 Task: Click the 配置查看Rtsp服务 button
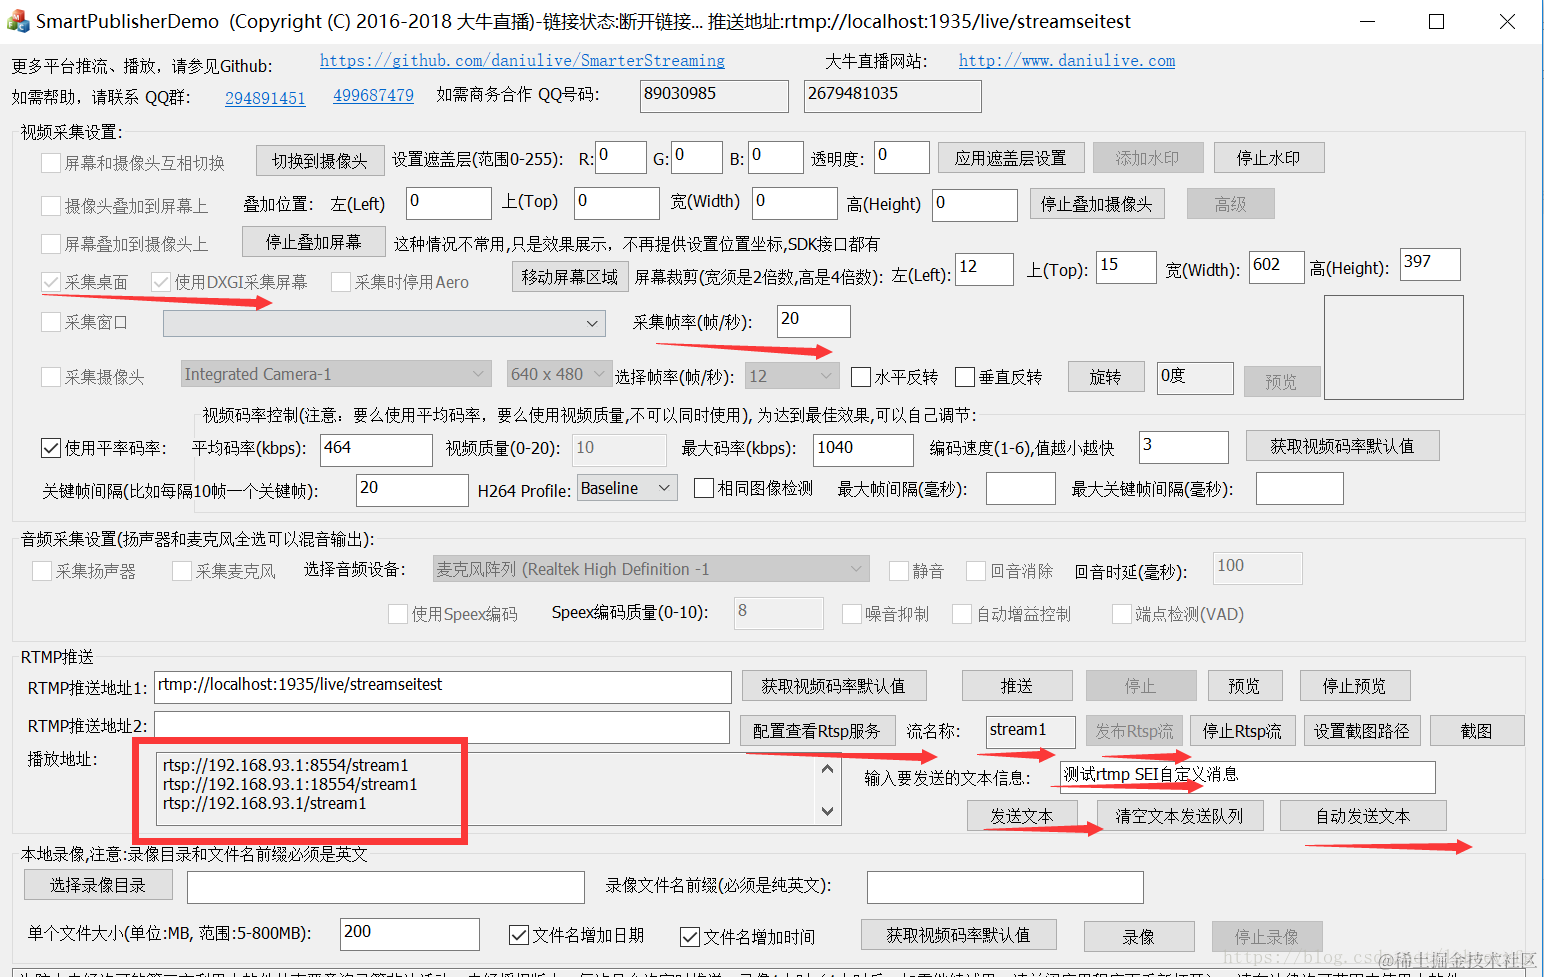(x=816, y=731)
